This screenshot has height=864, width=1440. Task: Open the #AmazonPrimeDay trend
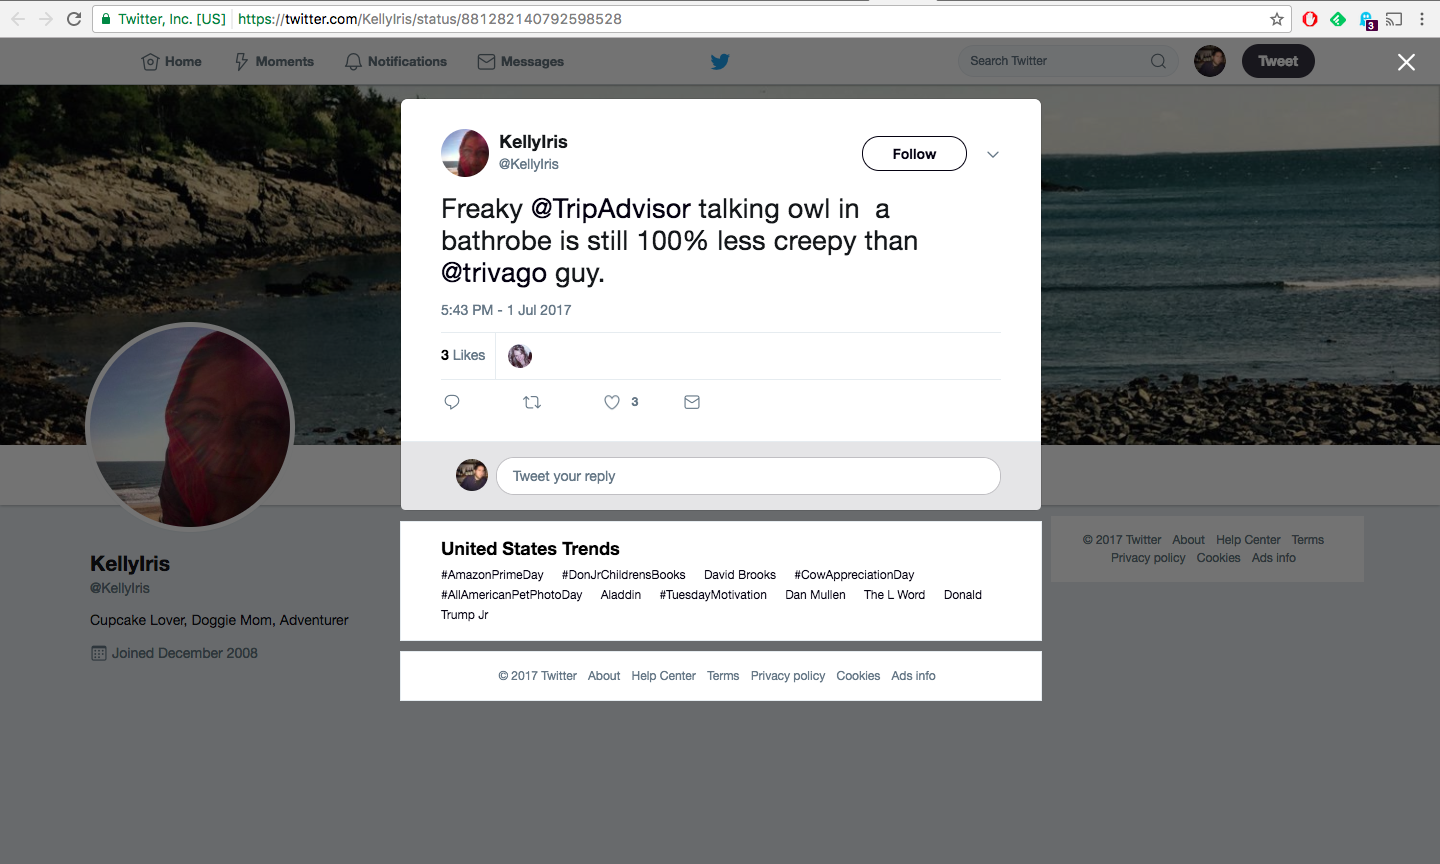[x=492, y=575]
